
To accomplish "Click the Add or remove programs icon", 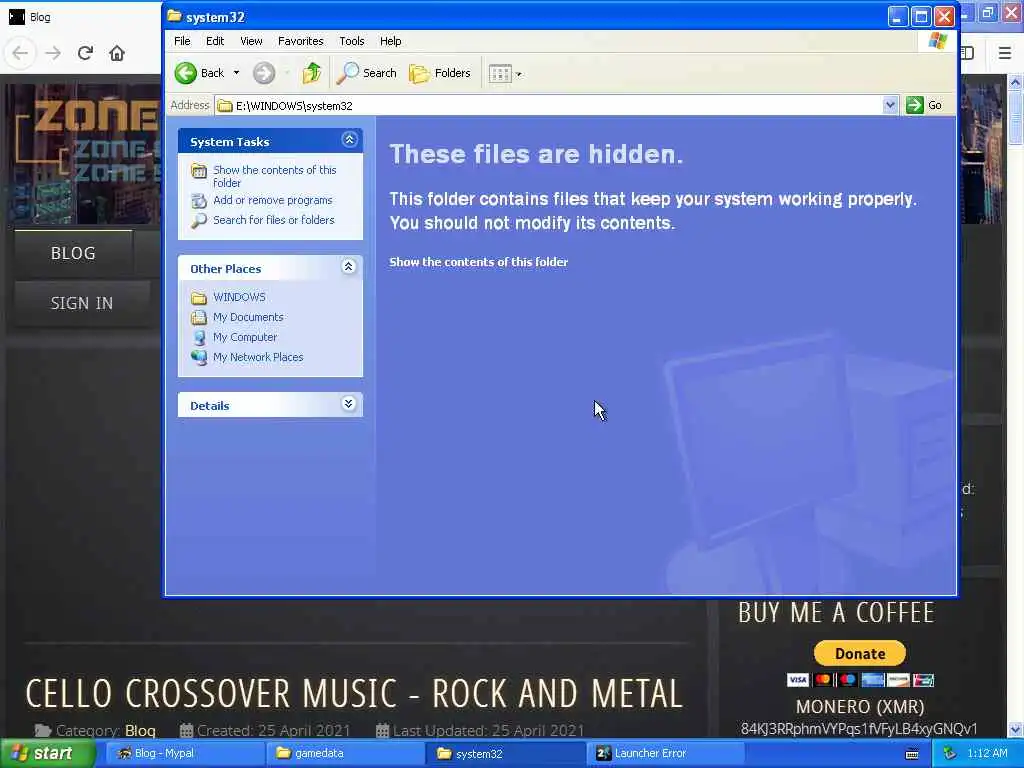I will [199, 201].
